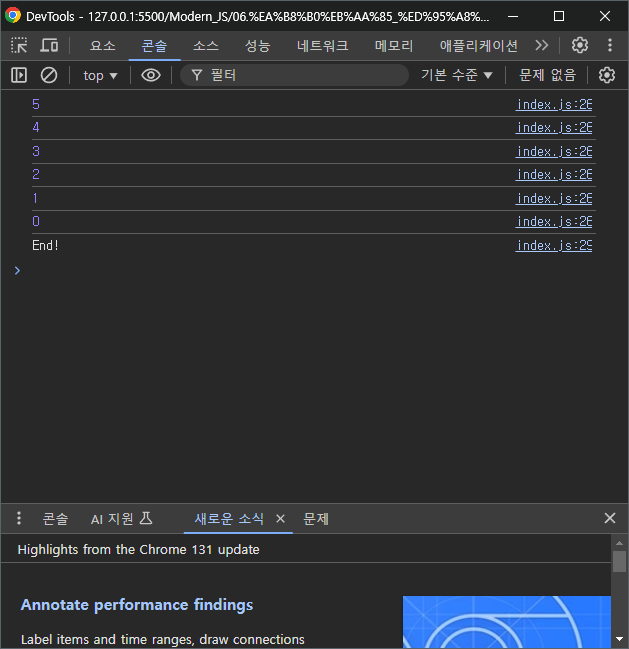Open the 성능 (Performance) tab
This screenshot has height=649, width=629.
[x=257, y=46]
